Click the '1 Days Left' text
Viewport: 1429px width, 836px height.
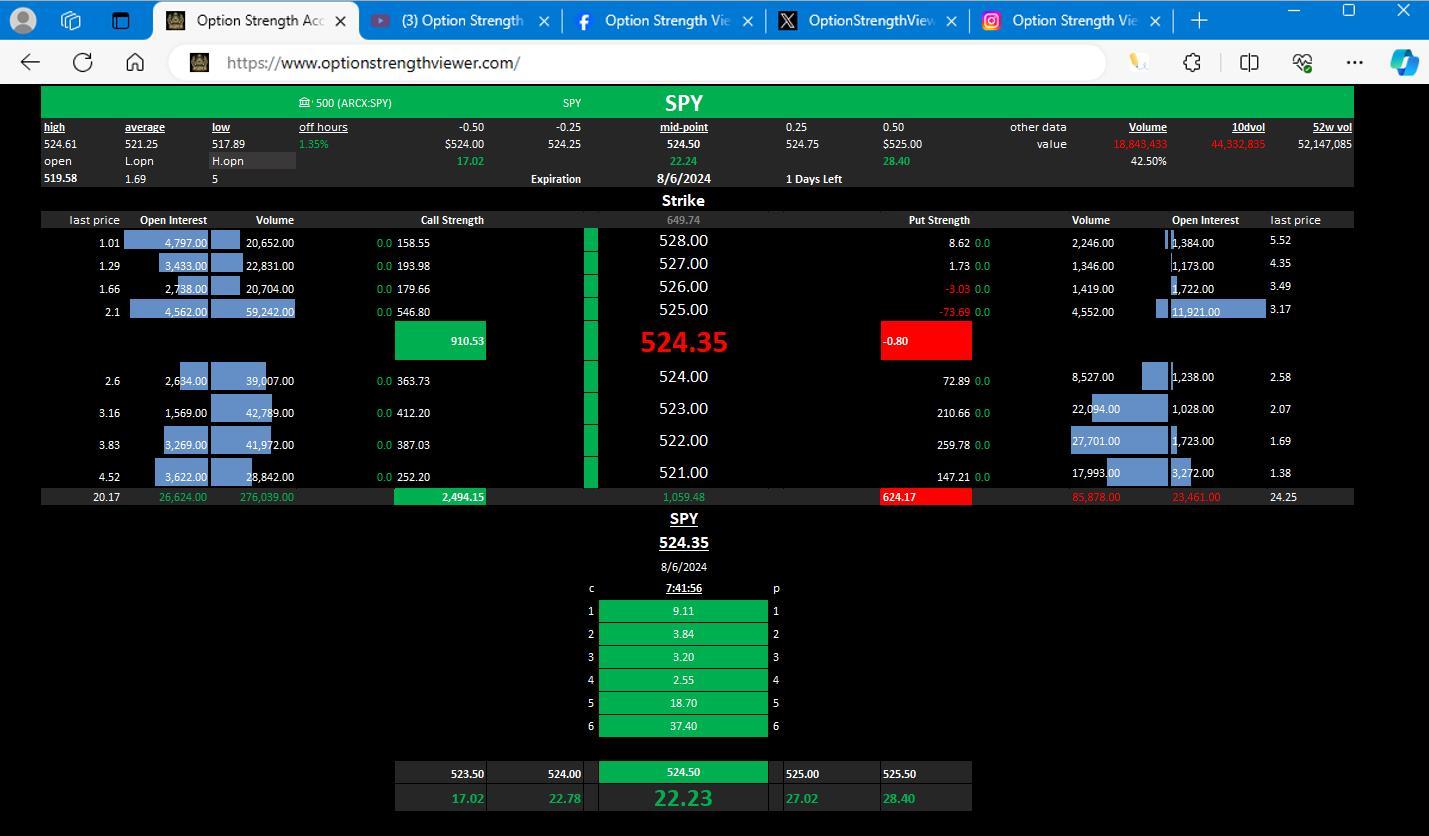pos(814,179)
